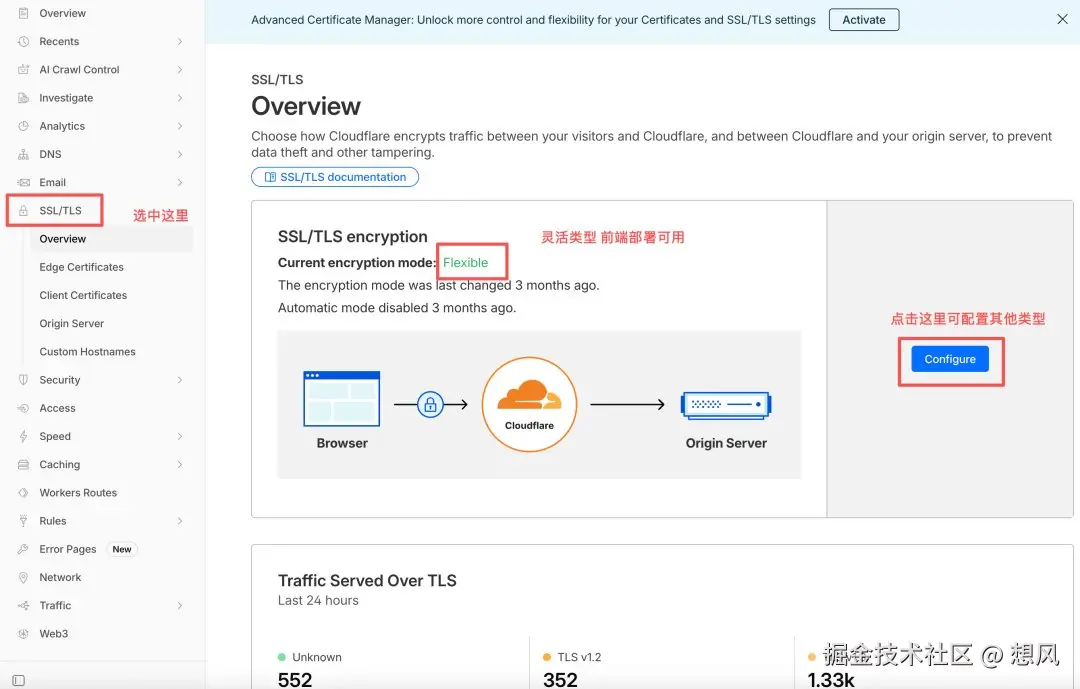Click the padlock icon between Browser and Cloudflare
This screenshot has height=689, width=1080.
coord(430,404)
